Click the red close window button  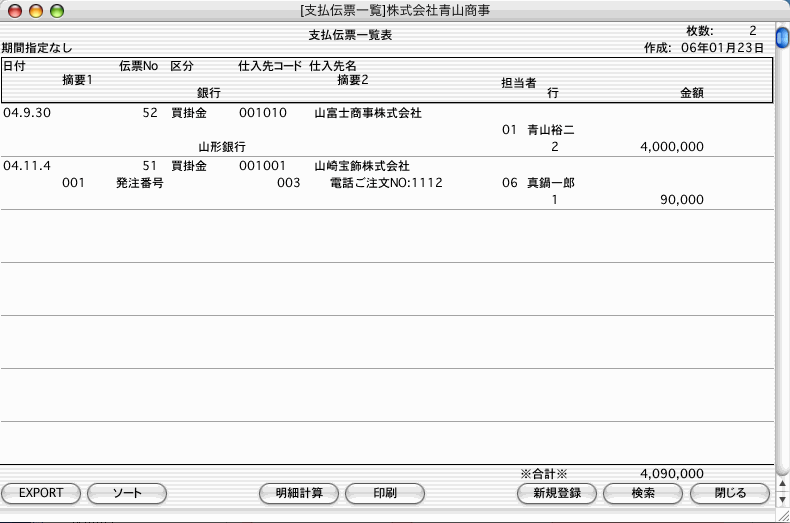[13, 11]
